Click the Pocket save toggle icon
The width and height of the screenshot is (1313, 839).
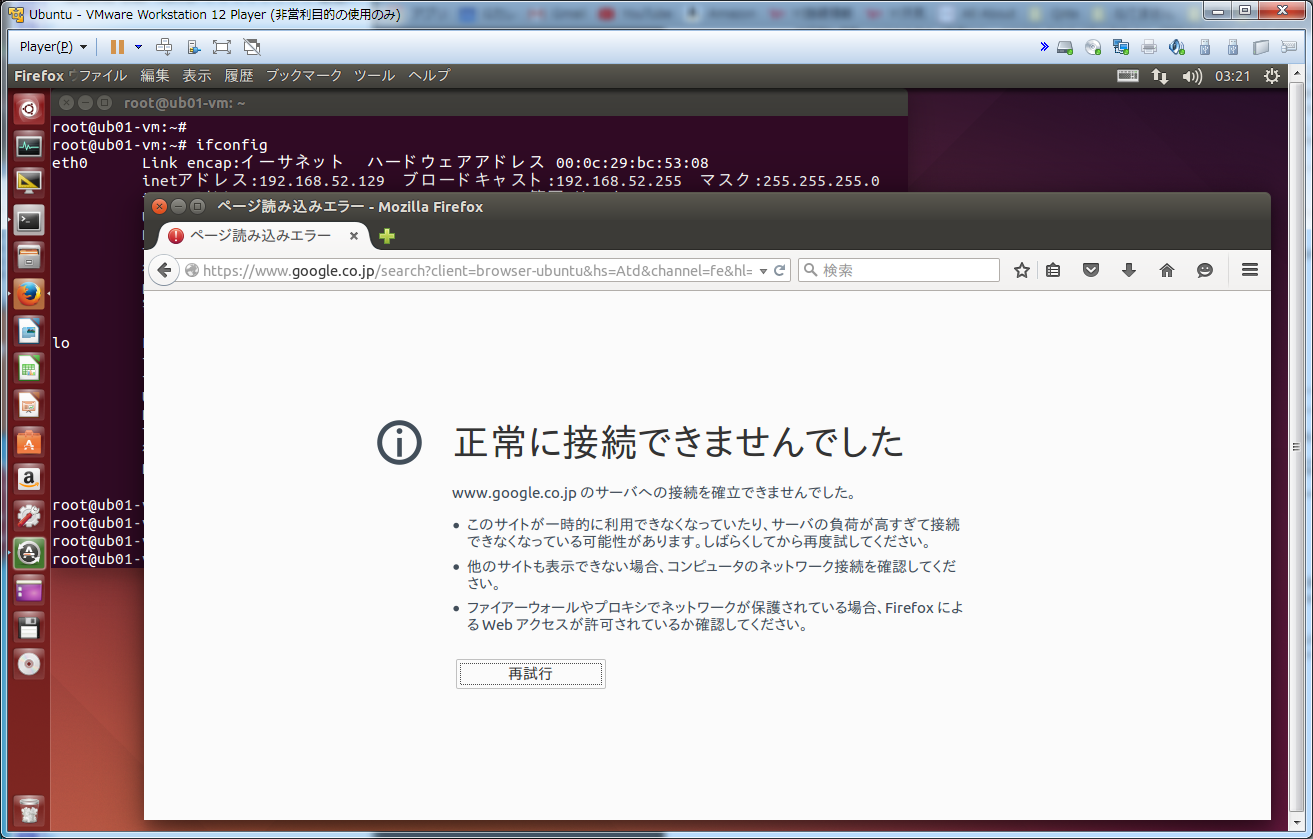(1090, 270)
